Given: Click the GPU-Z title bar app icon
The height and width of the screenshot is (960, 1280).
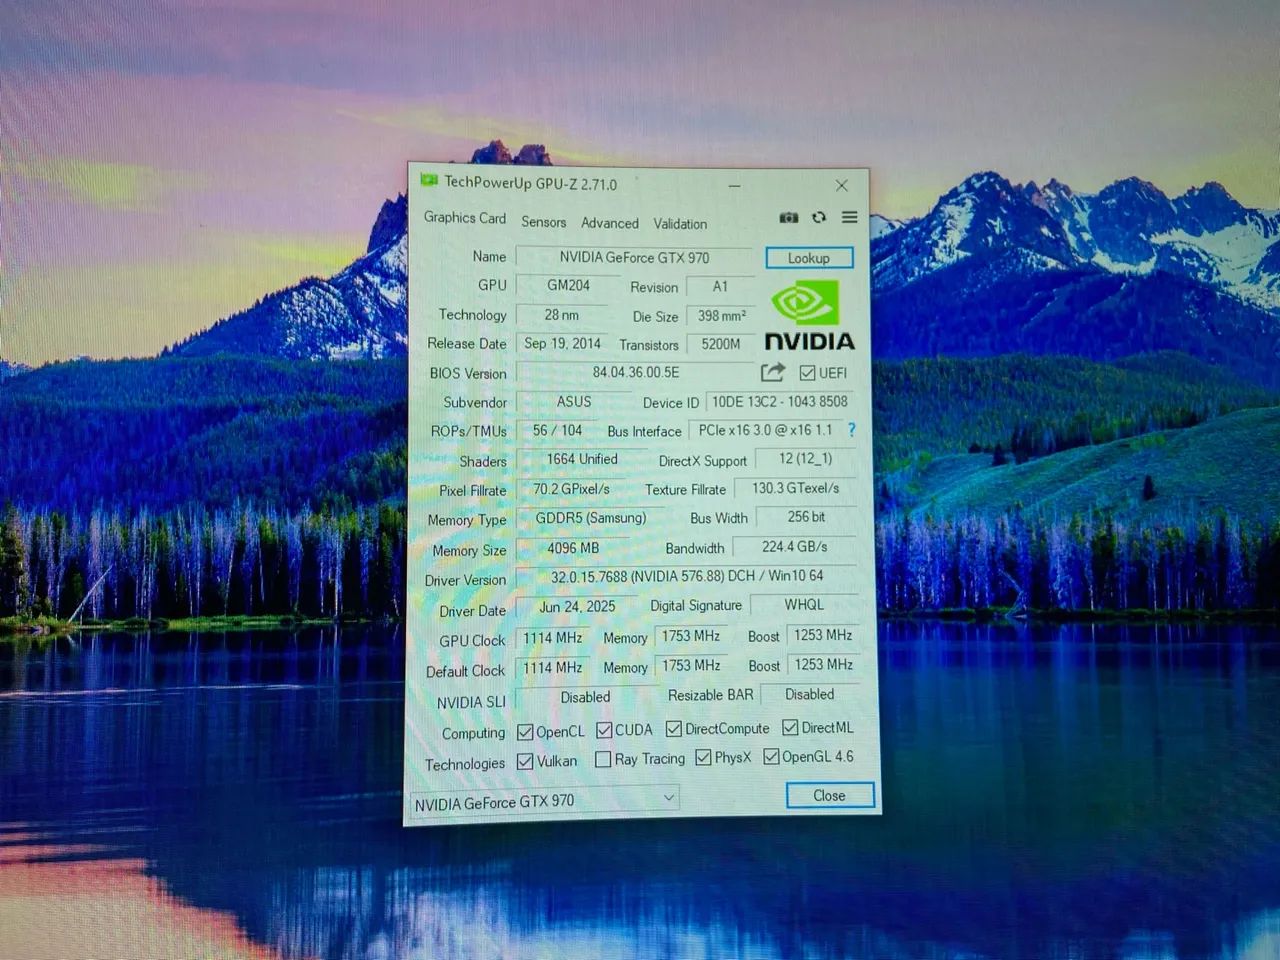Looking at the screenshot, I should click(429, 180).
